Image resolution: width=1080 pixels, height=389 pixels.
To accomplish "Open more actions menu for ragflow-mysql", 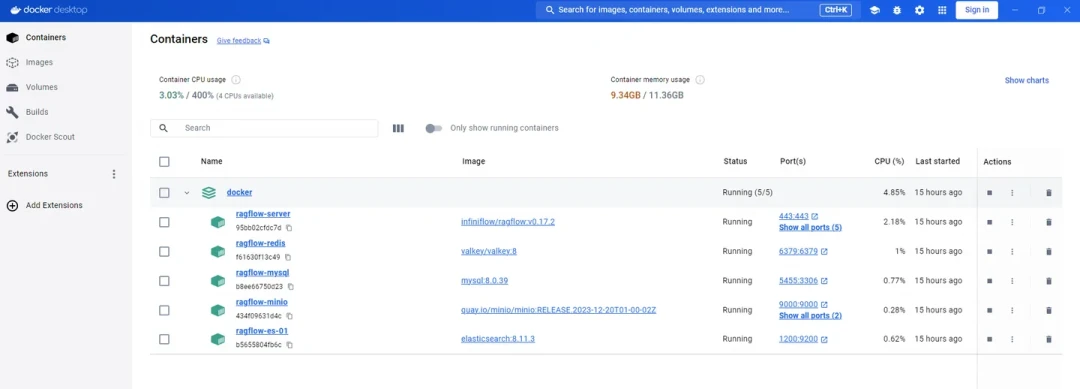I will pos(1012,281).
